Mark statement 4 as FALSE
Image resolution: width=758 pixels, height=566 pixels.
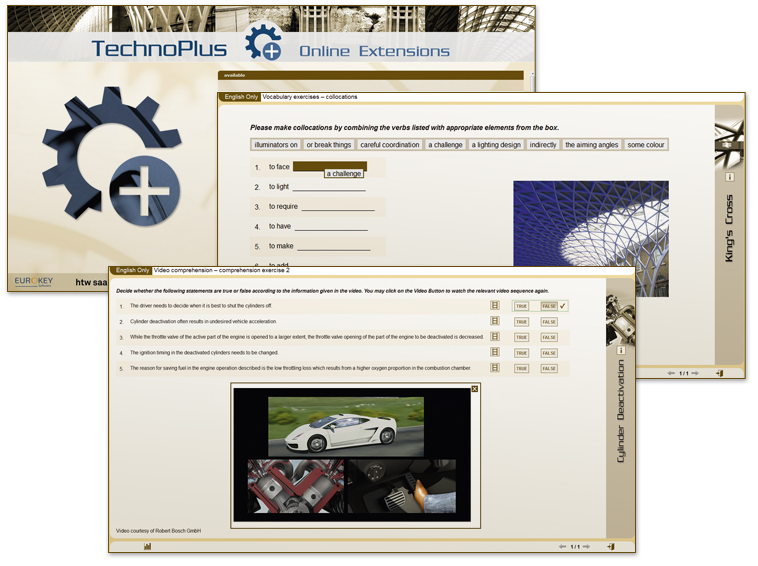pos(549,353)
